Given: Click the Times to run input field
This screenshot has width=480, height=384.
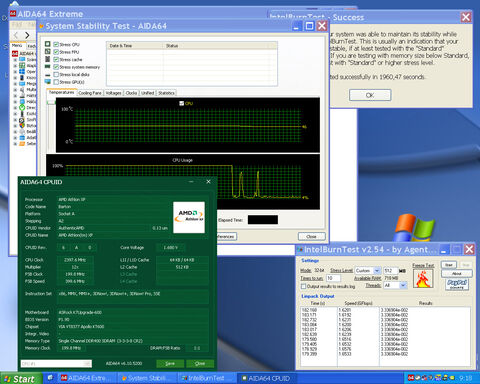Looking at the screenshot, I should (333, 278).
